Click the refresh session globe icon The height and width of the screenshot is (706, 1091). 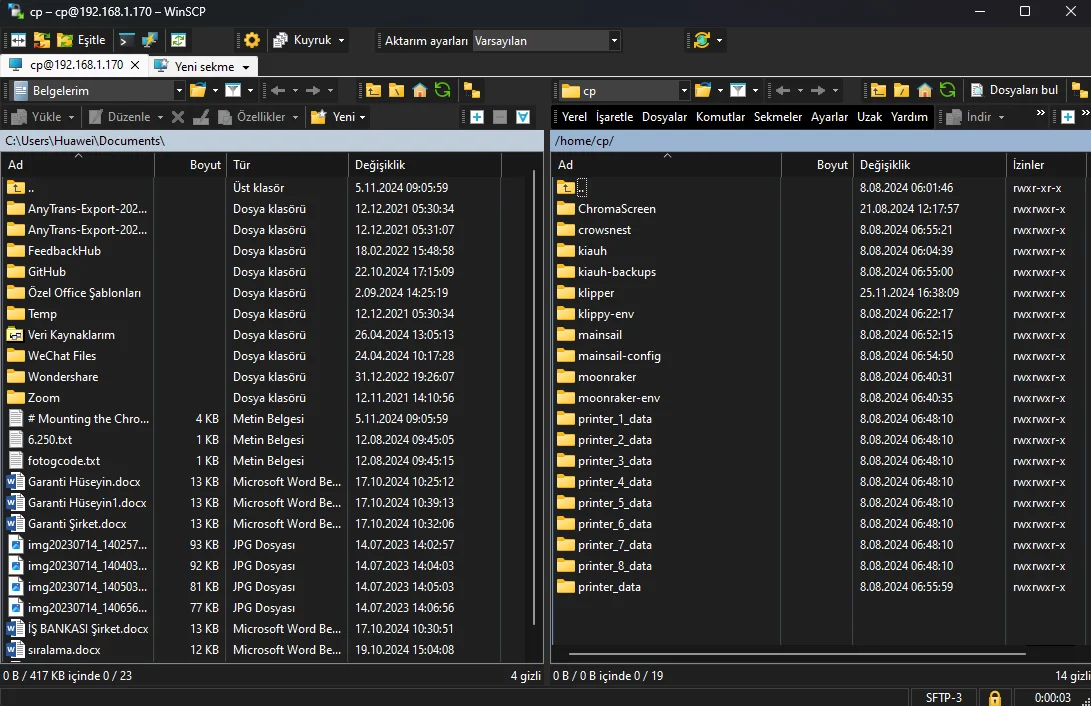pos(702,40)
